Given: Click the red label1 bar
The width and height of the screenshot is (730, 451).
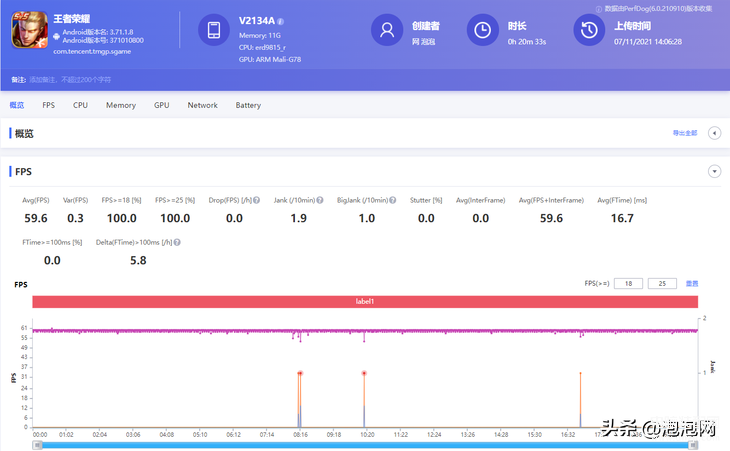Looking at the screenshot, I should (364, 301).
